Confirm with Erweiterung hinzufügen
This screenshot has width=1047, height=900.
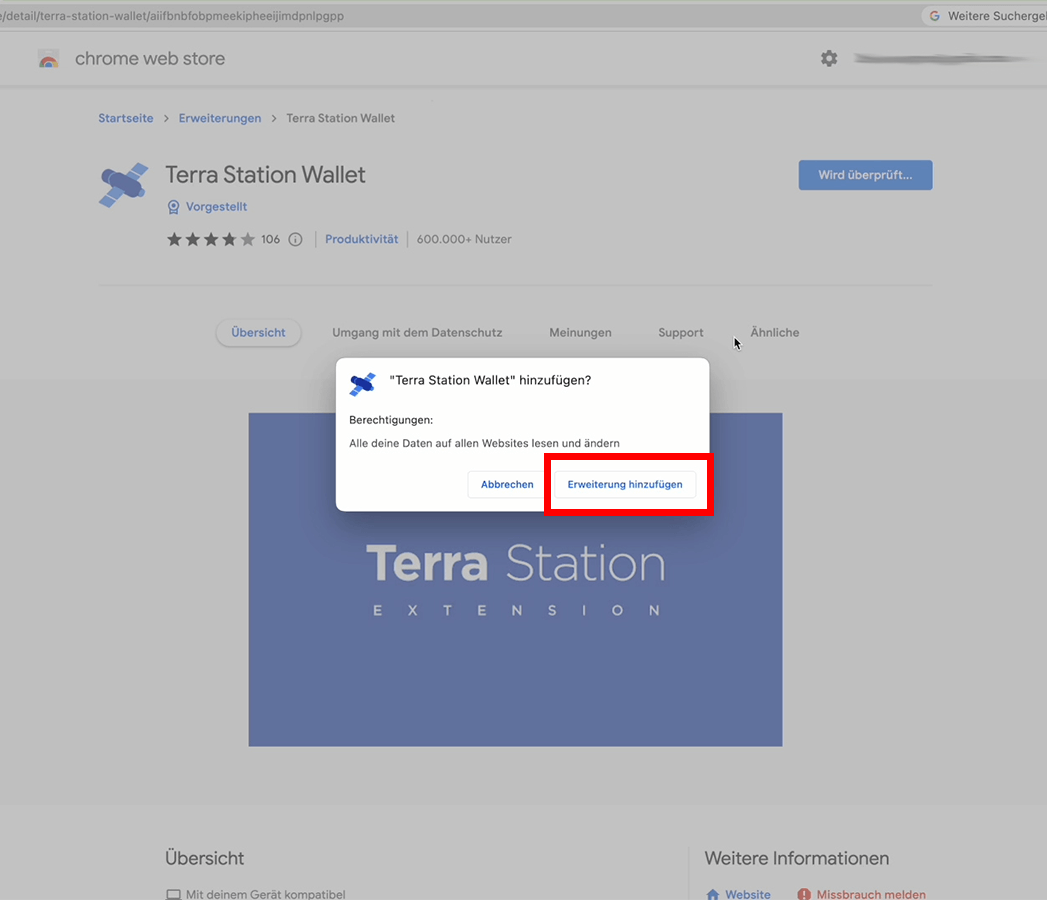tap(625, 484)
